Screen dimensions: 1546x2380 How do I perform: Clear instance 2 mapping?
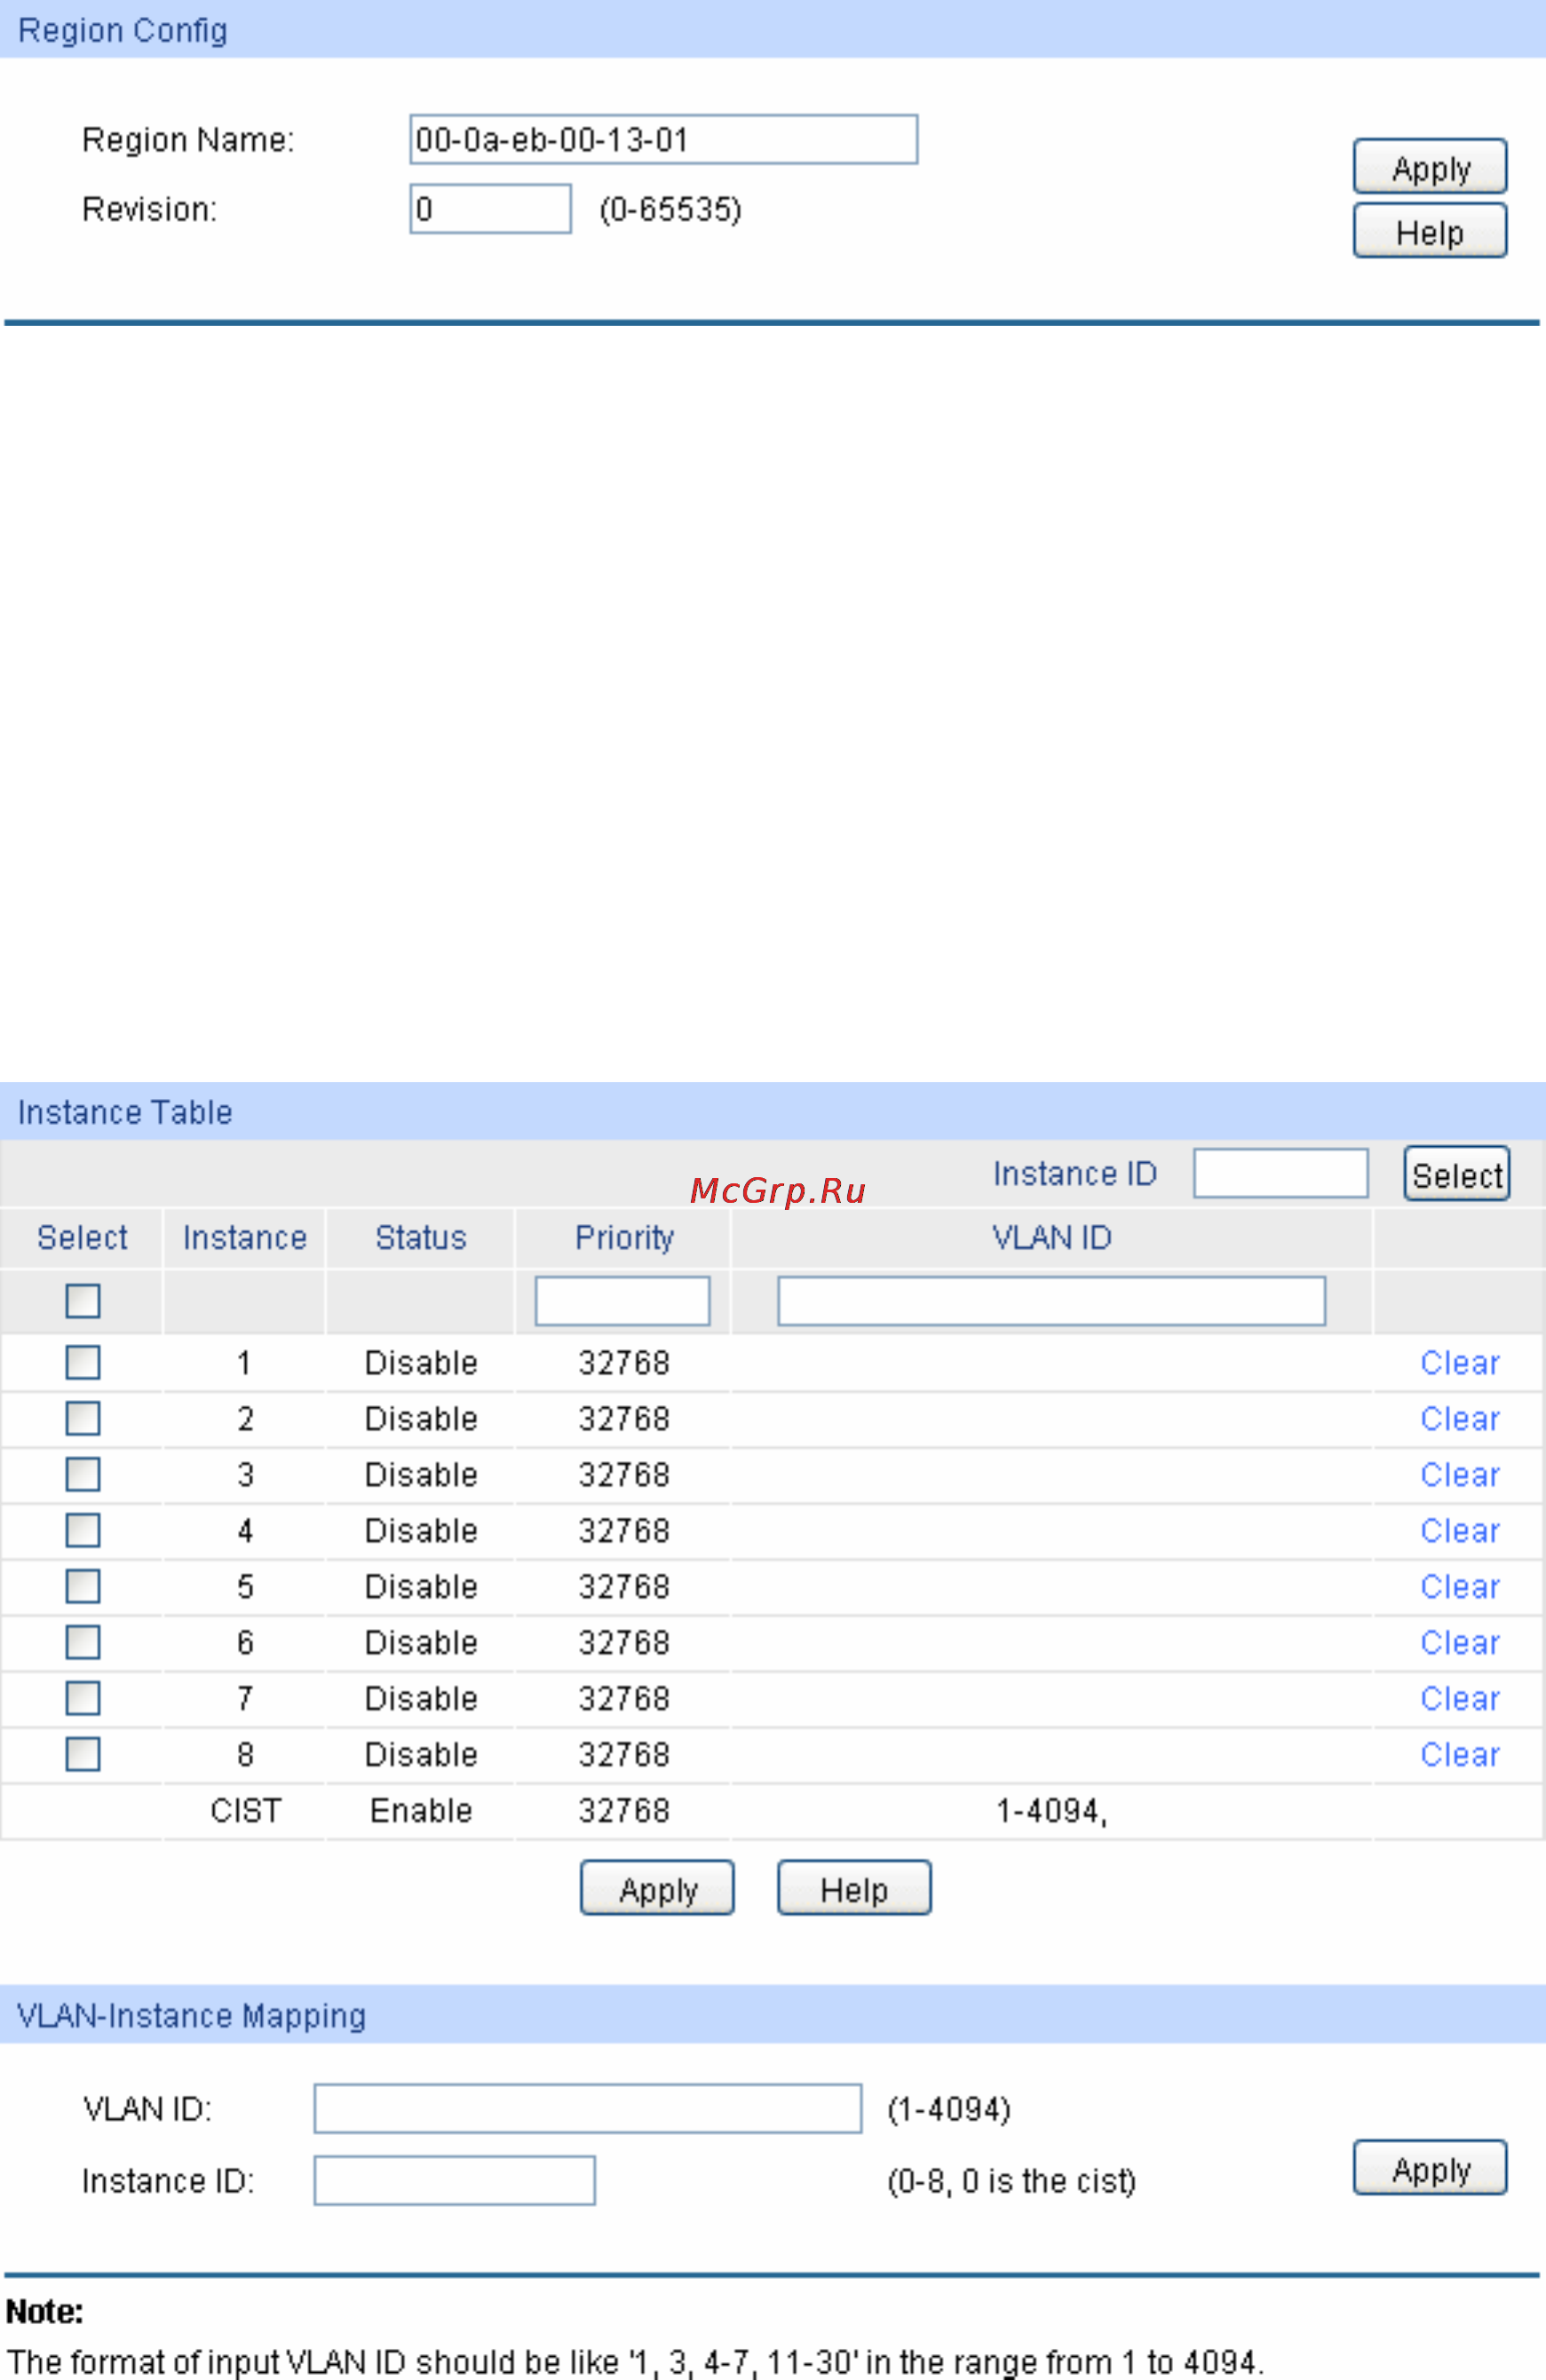click(x=1460, y=1419)
